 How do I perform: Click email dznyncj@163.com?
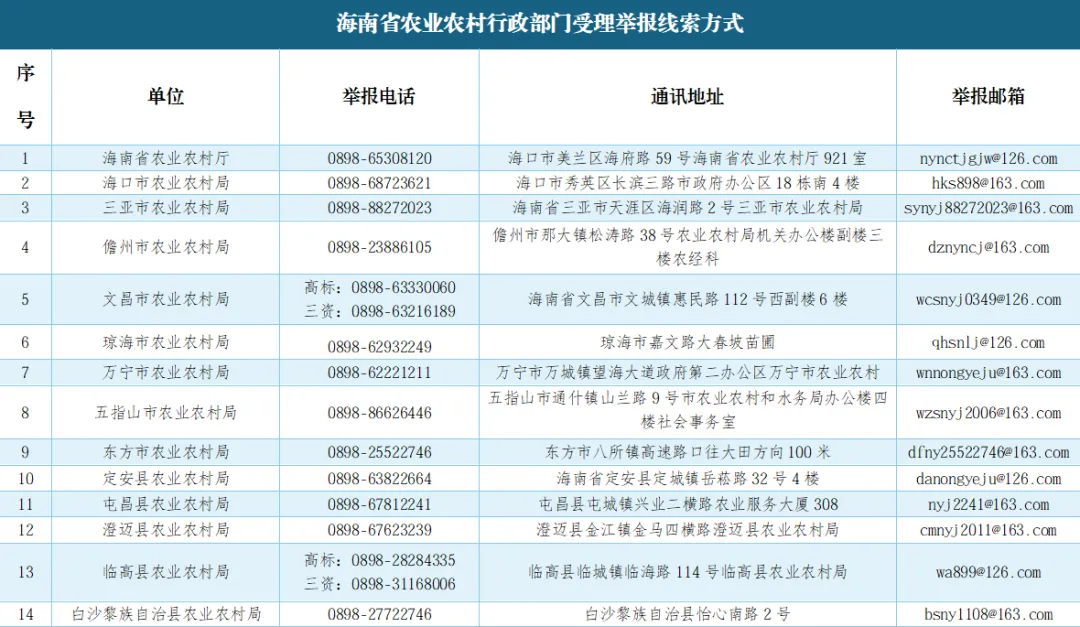pos(988,247)
